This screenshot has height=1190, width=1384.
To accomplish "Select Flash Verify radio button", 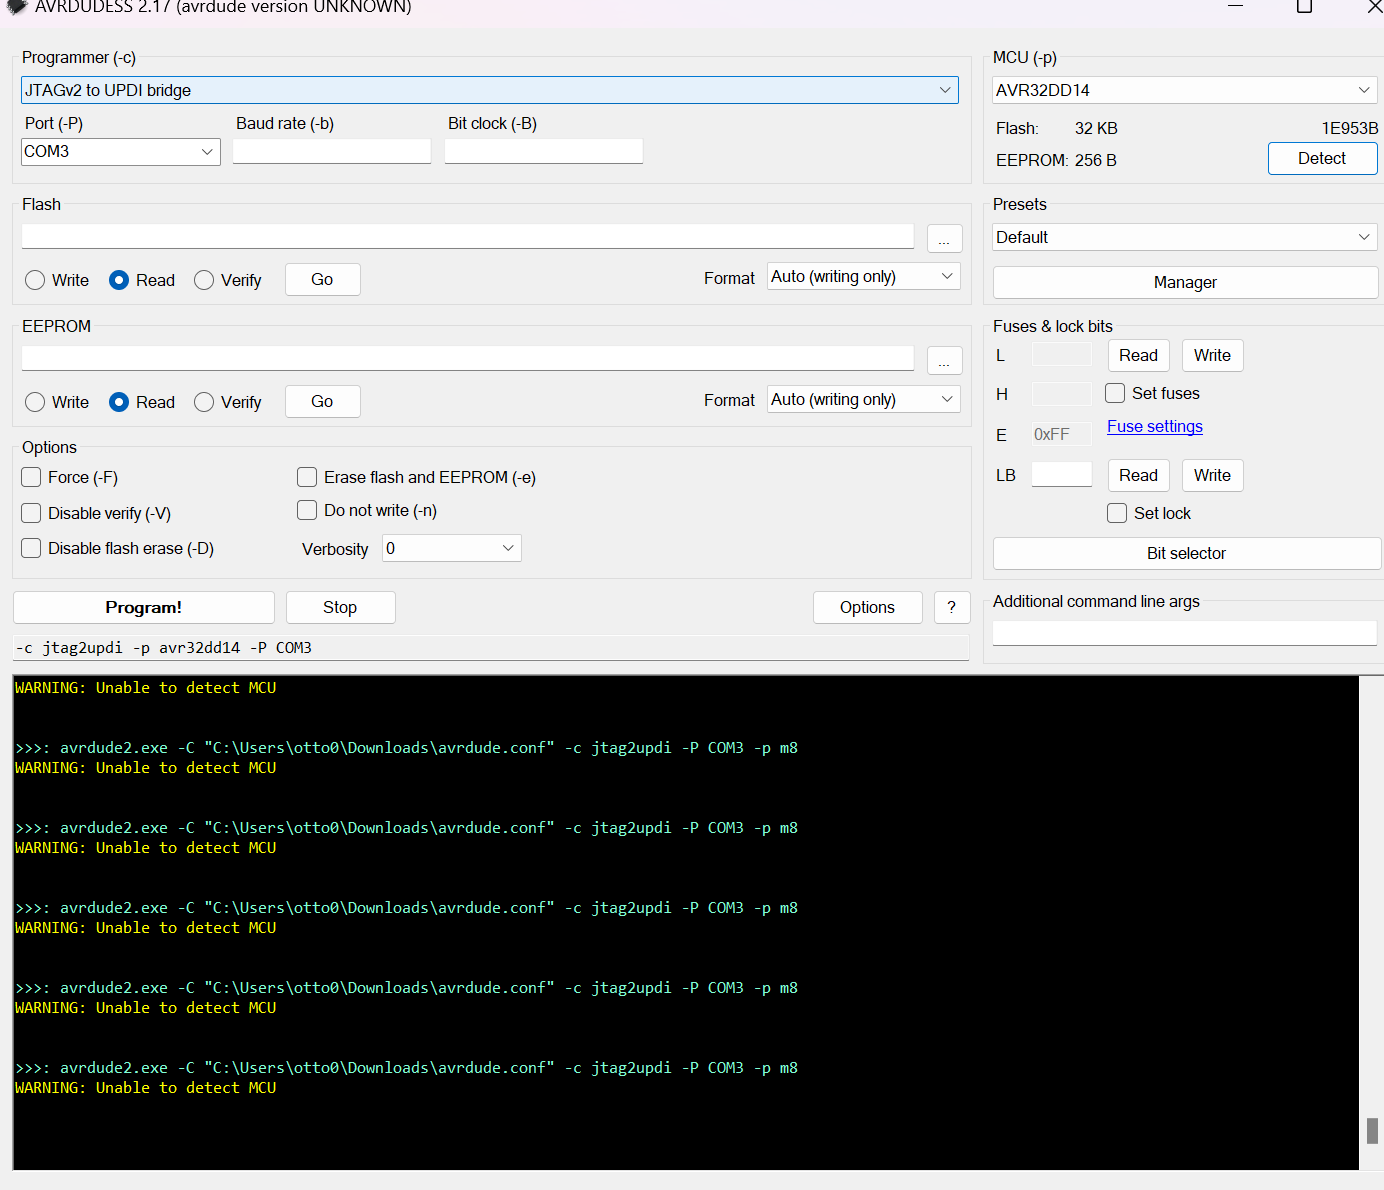I will (x=204, y=280).
